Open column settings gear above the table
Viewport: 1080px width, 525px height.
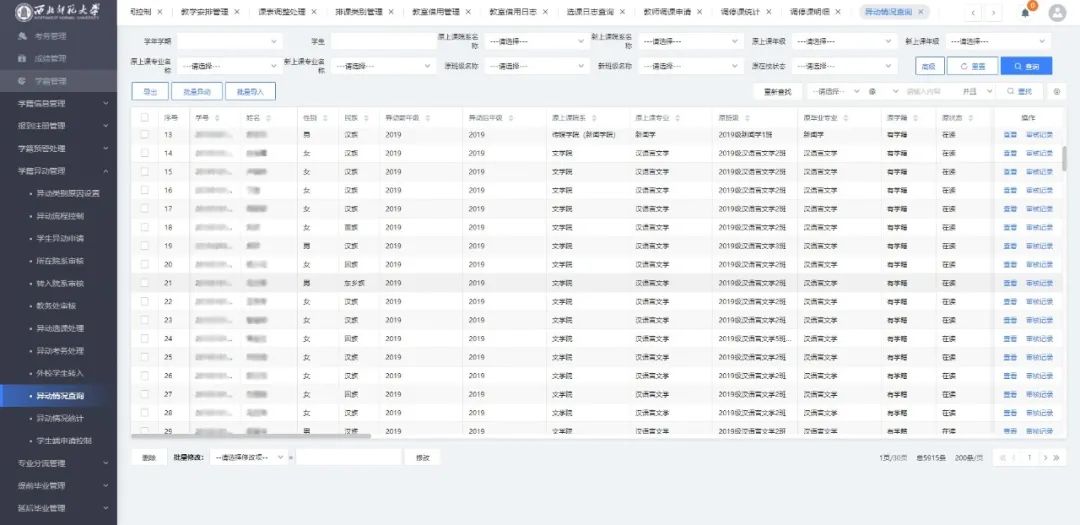[1058, 91]
